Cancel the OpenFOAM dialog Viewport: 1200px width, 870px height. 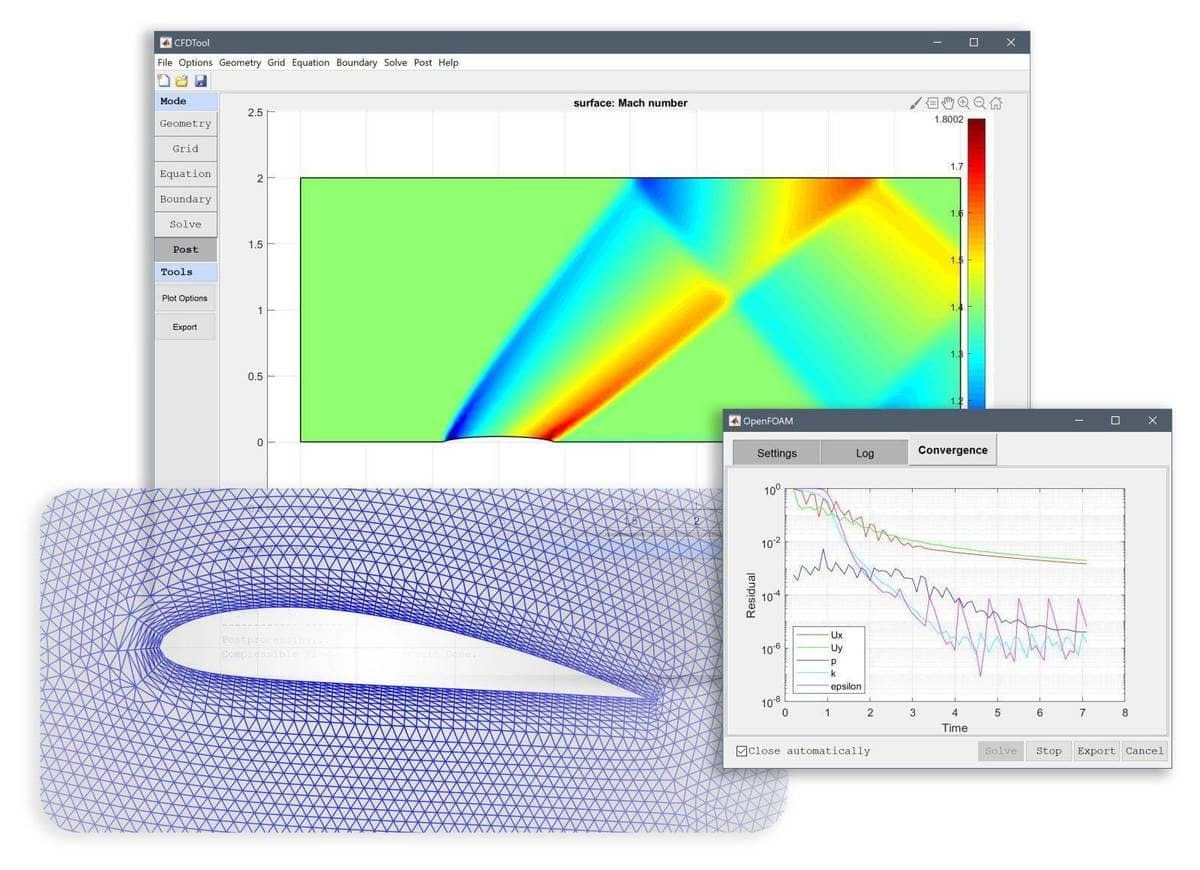tap(1144, 750)
